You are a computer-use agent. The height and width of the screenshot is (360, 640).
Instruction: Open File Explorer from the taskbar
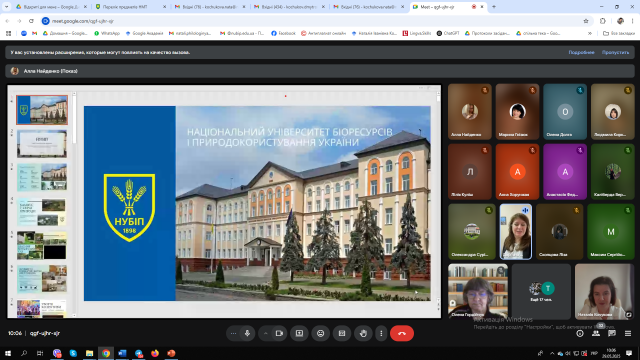pyautogui.click(x=89, y=353)
